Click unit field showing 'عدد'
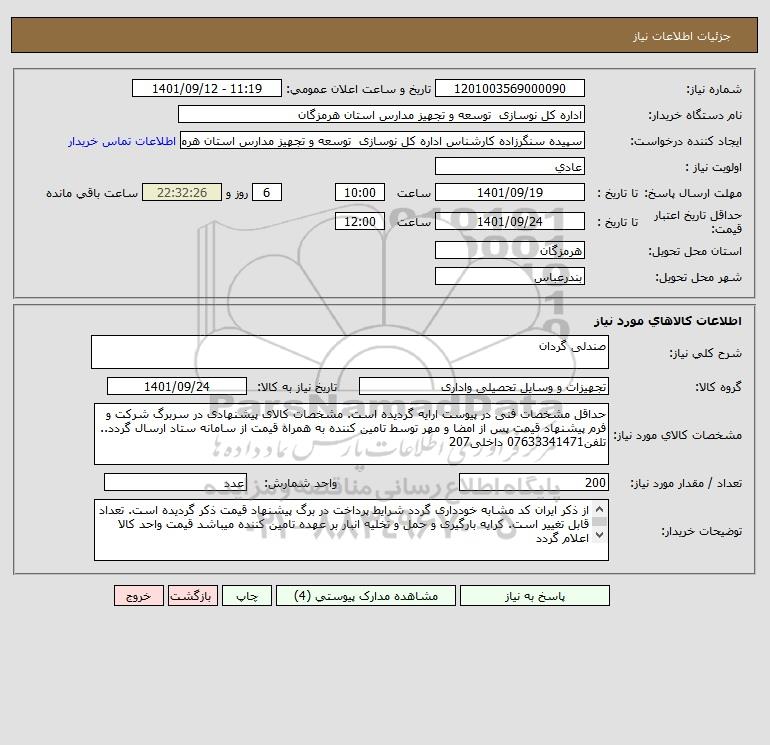The image size is (770, 745). pyautogui.click(x=175, y=482)
